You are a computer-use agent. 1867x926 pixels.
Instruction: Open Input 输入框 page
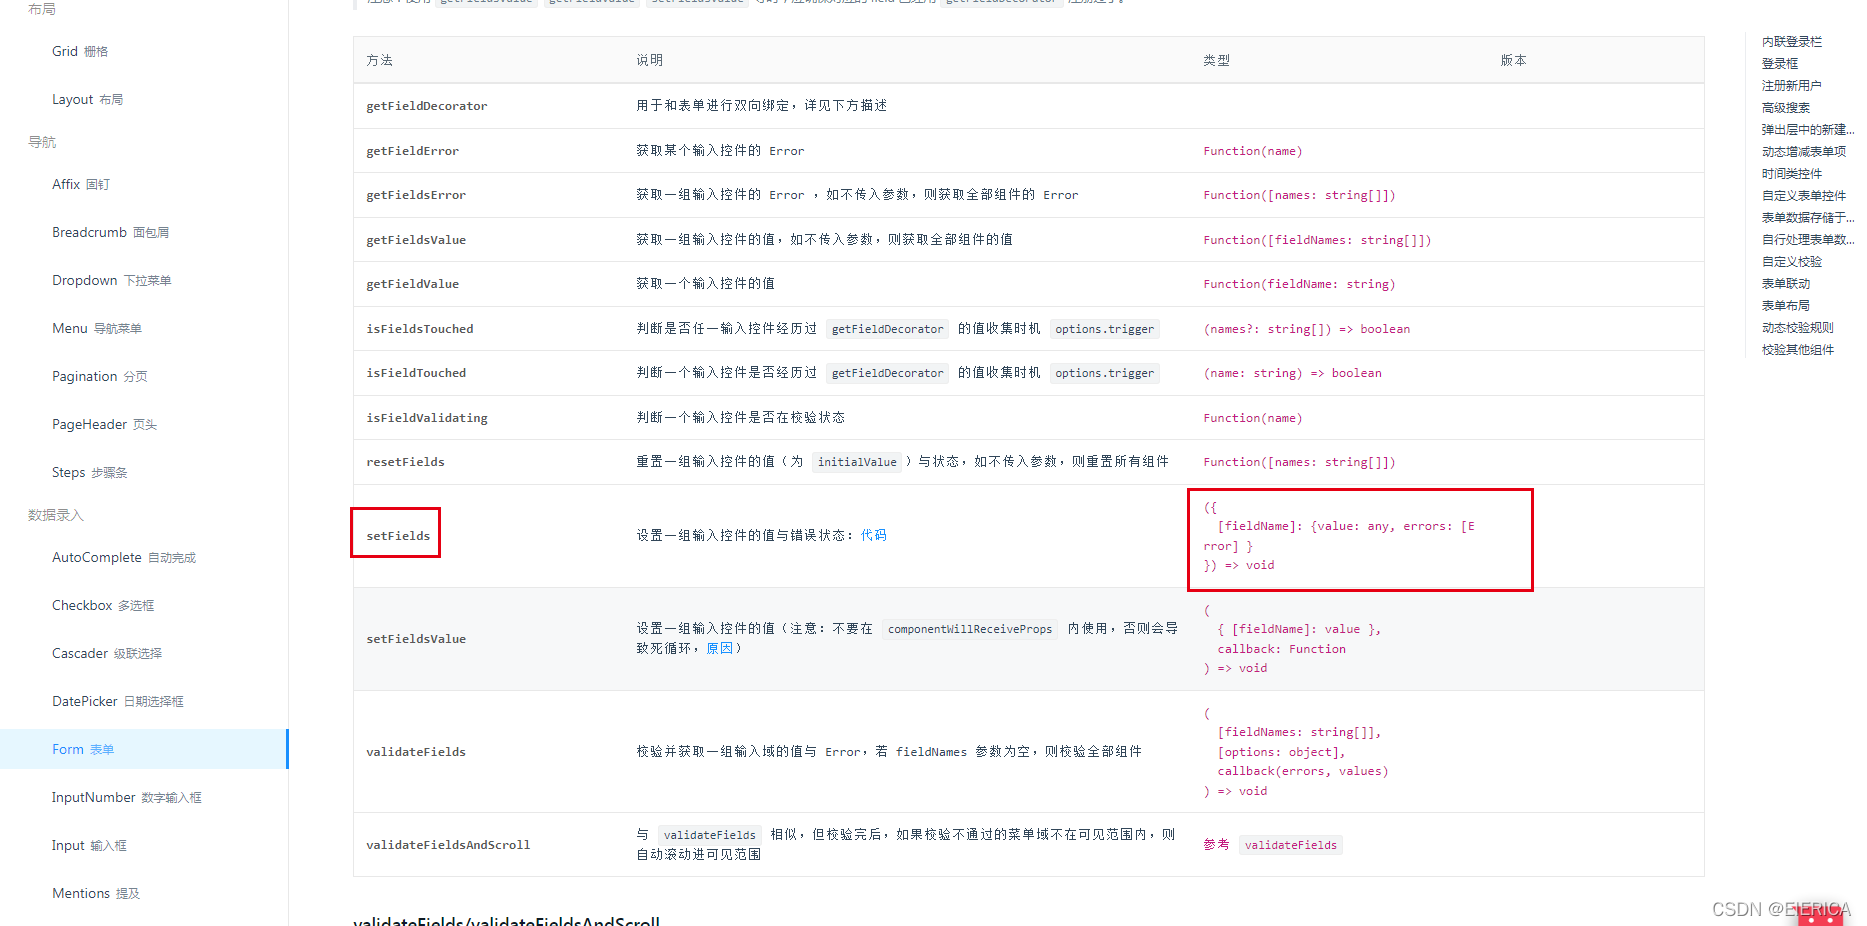pyautogui.click(x=90, y=845)
